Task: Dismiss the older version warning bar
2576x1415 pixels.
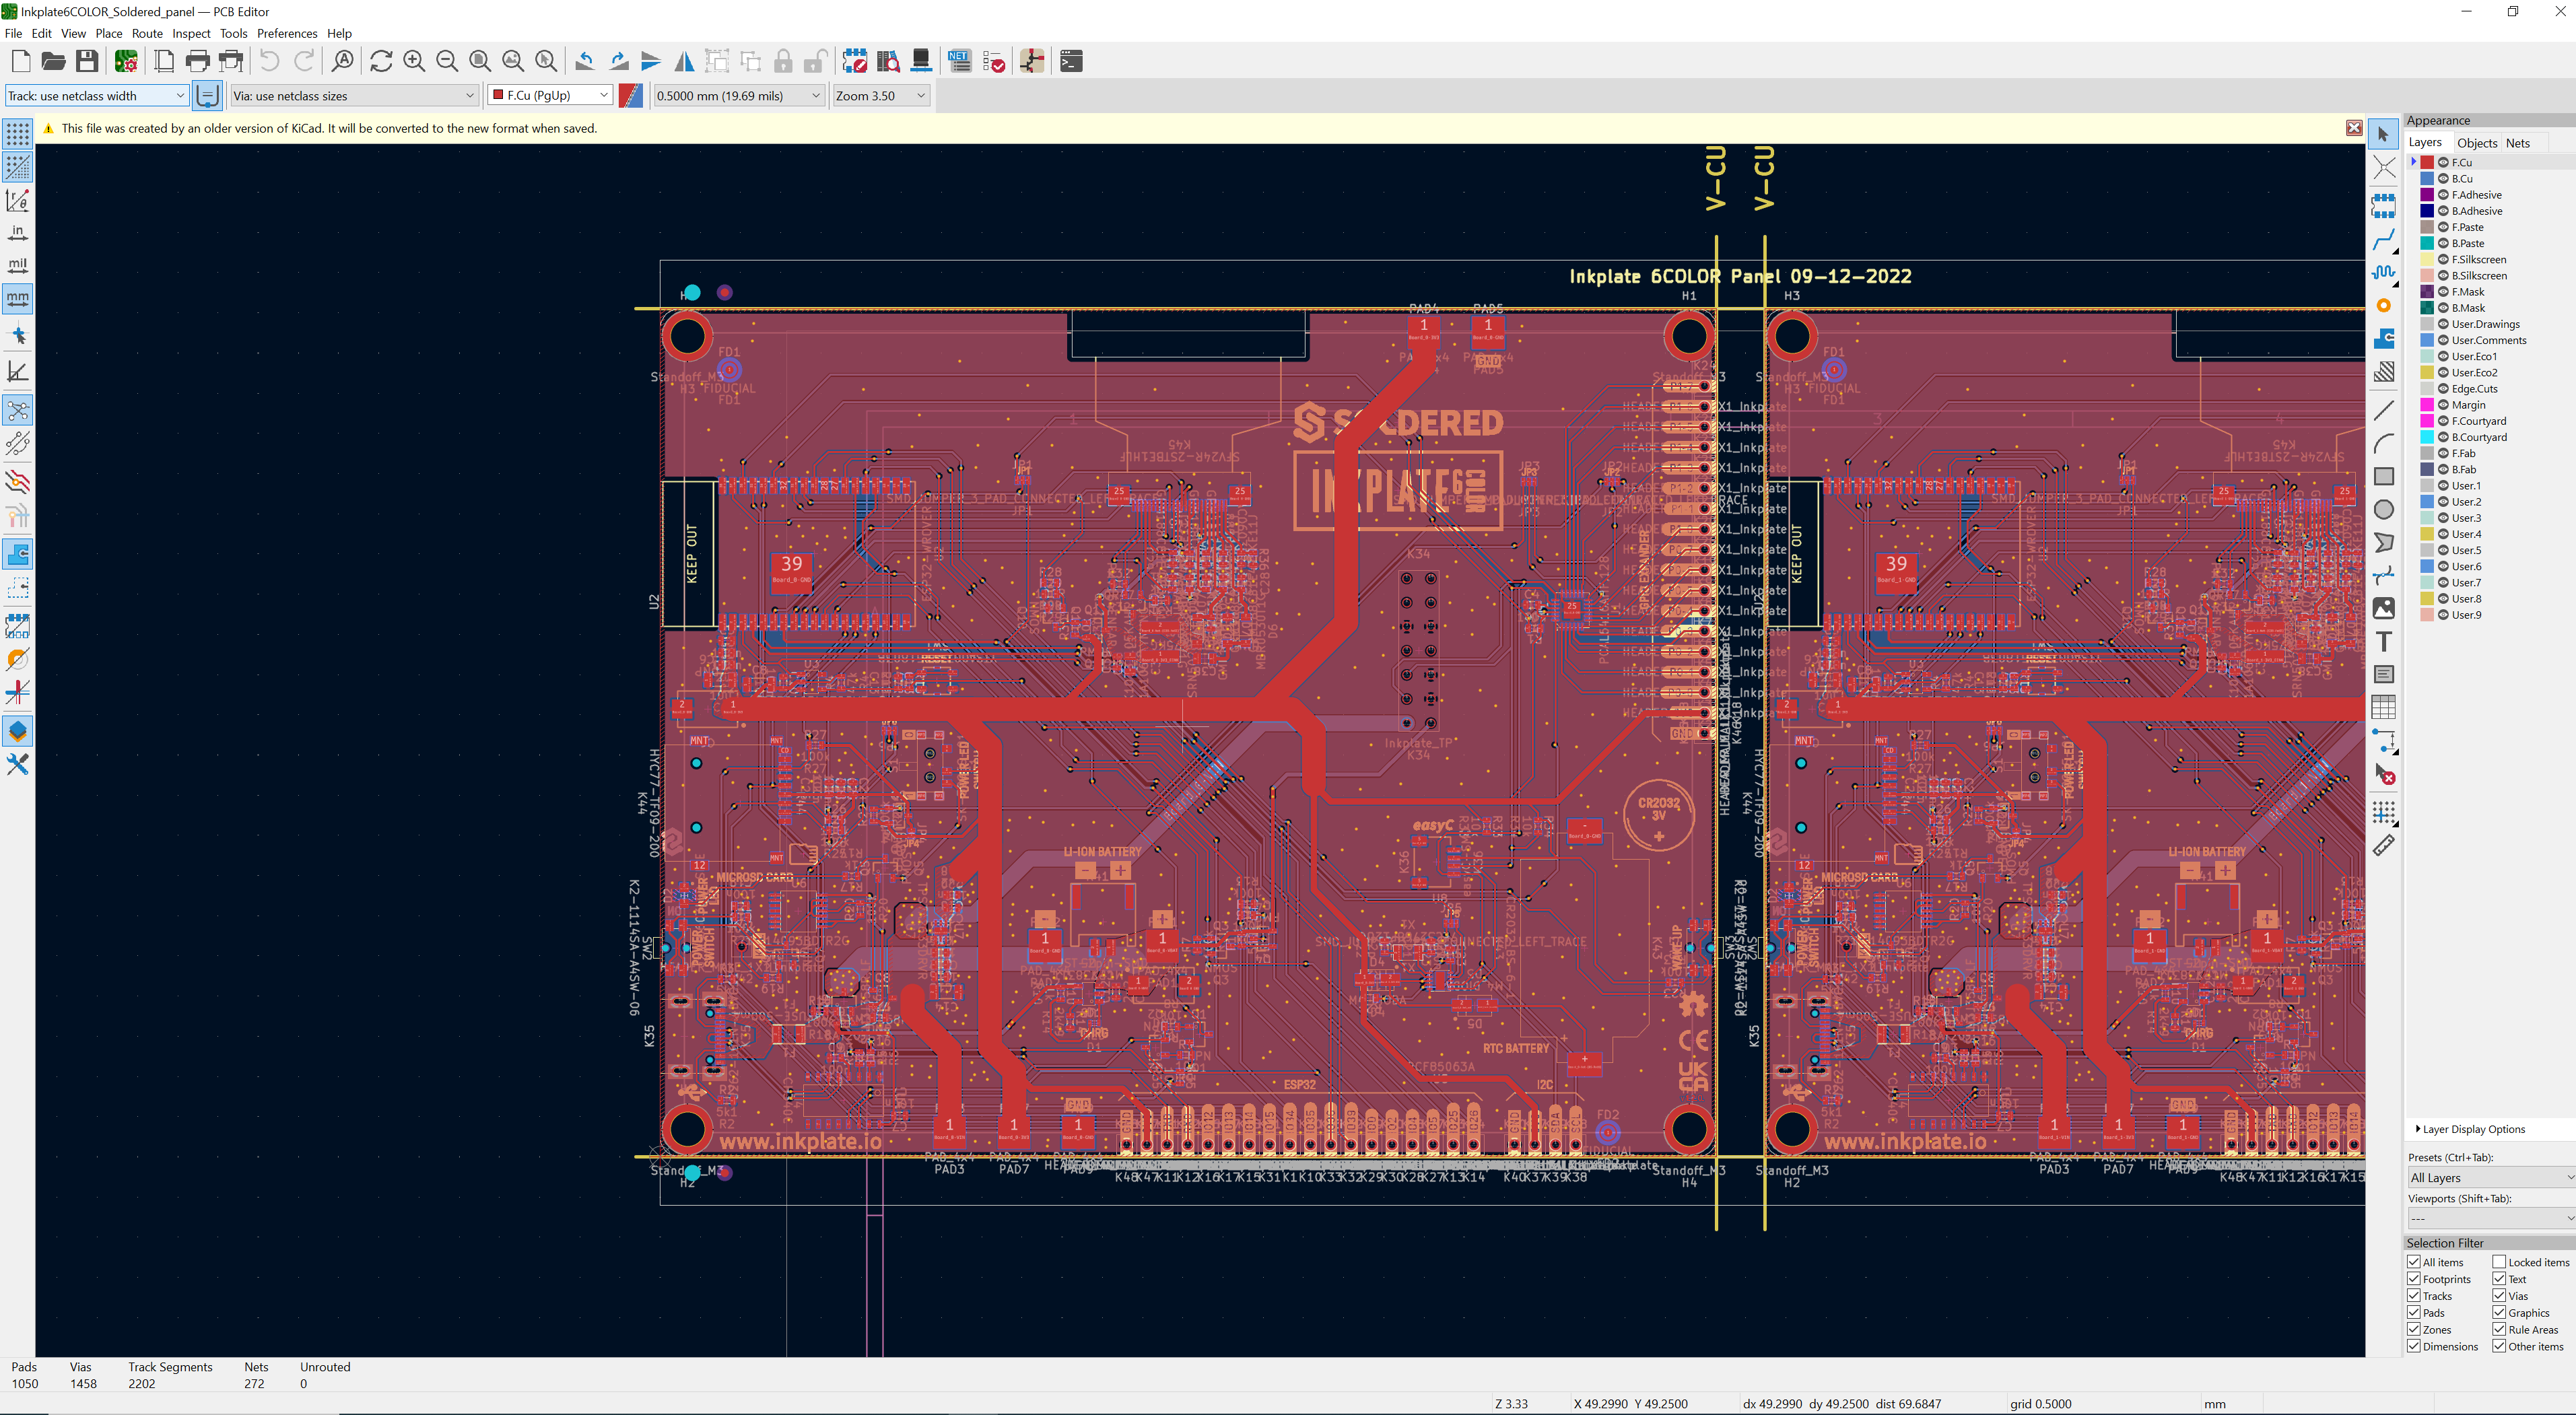Action: coord(2354,128)
